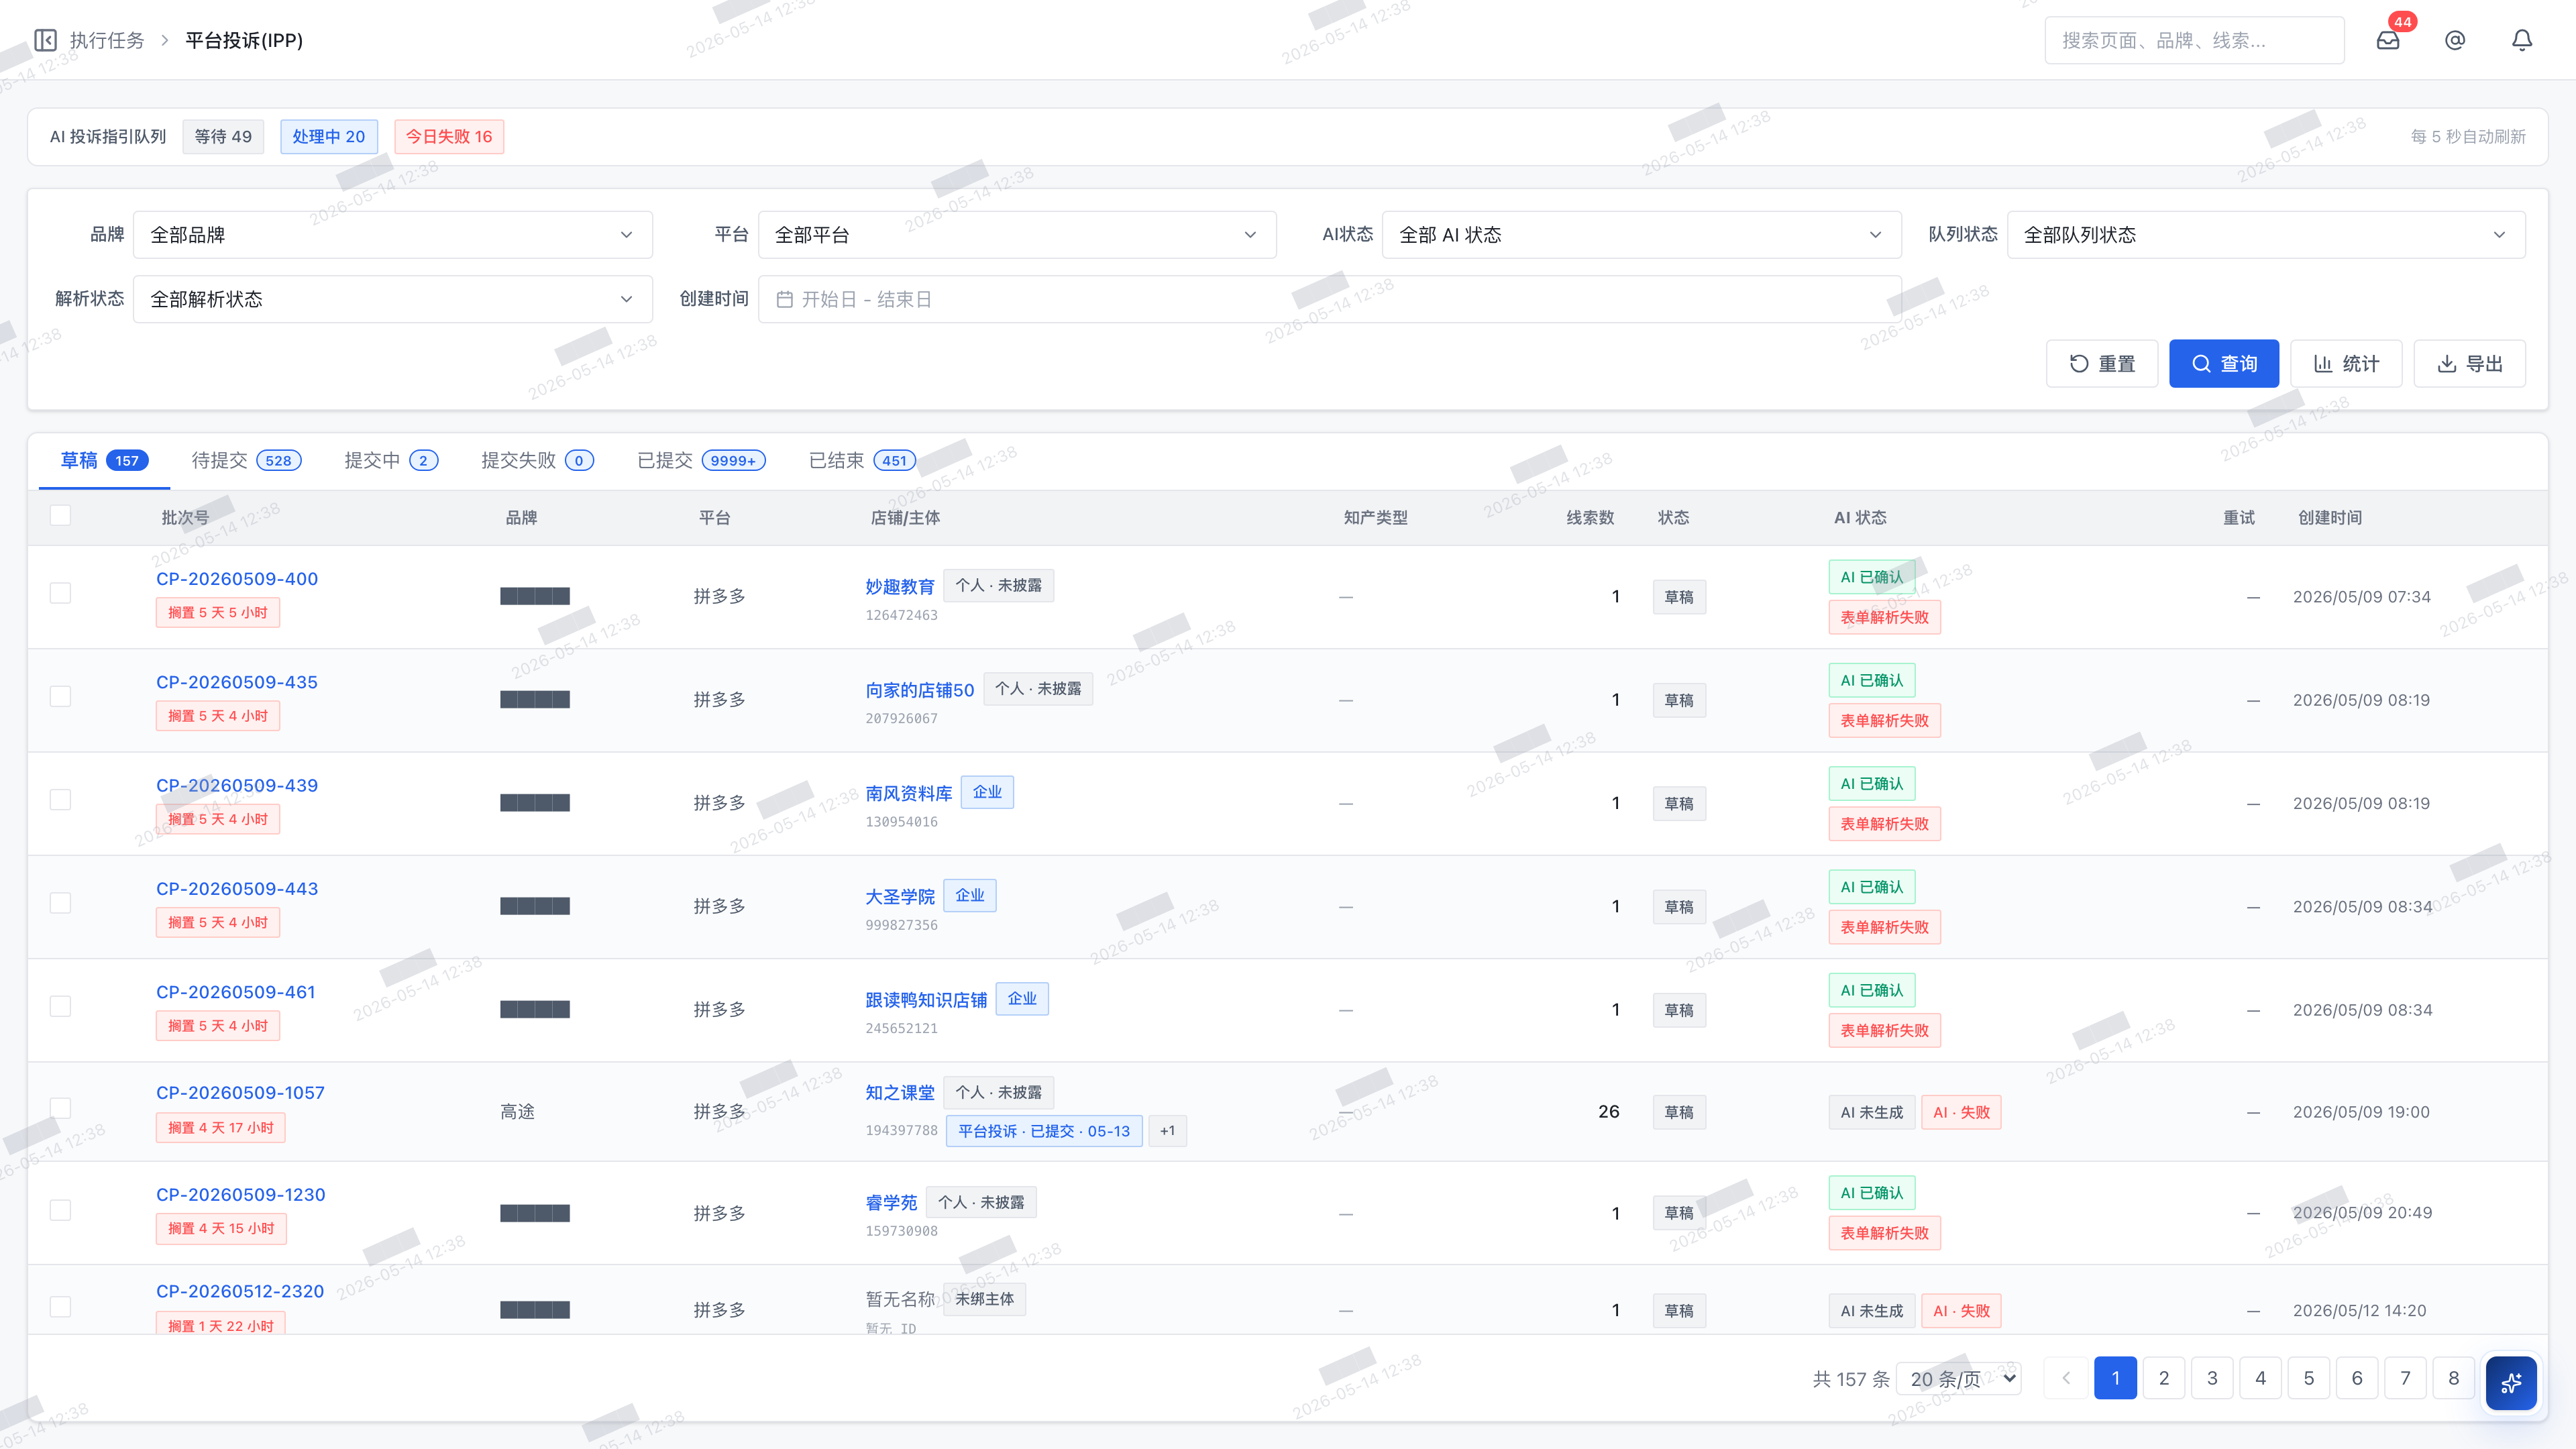Open the @ mentions icon
The image size is (2576, 1449).
pos(2455,40)
